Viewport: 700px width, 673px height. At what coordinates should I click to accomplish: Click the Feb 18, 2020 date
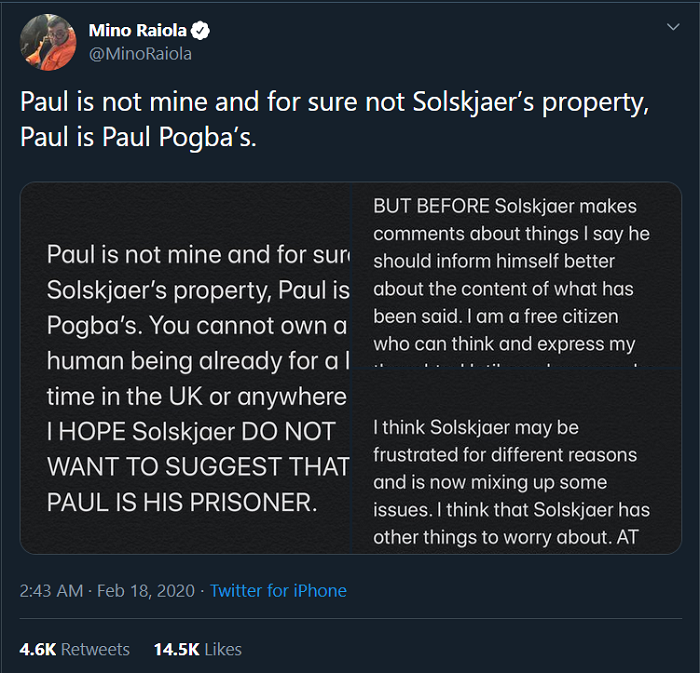point(149,591)
